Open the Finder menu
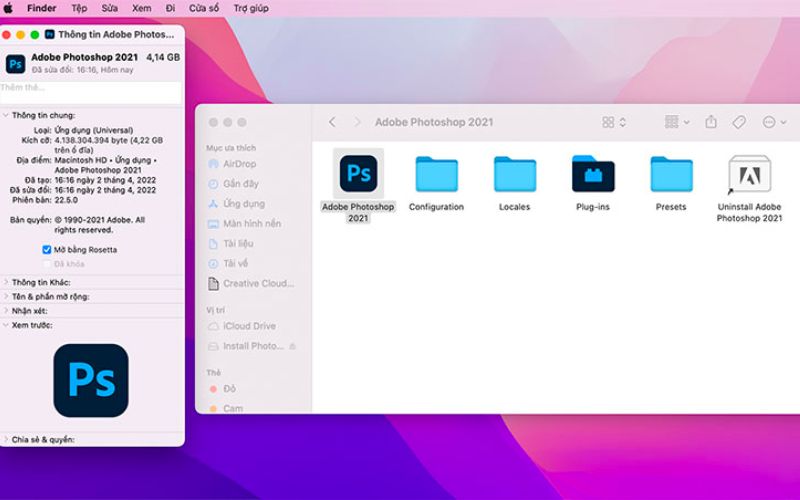 click(x=41, y=8)
